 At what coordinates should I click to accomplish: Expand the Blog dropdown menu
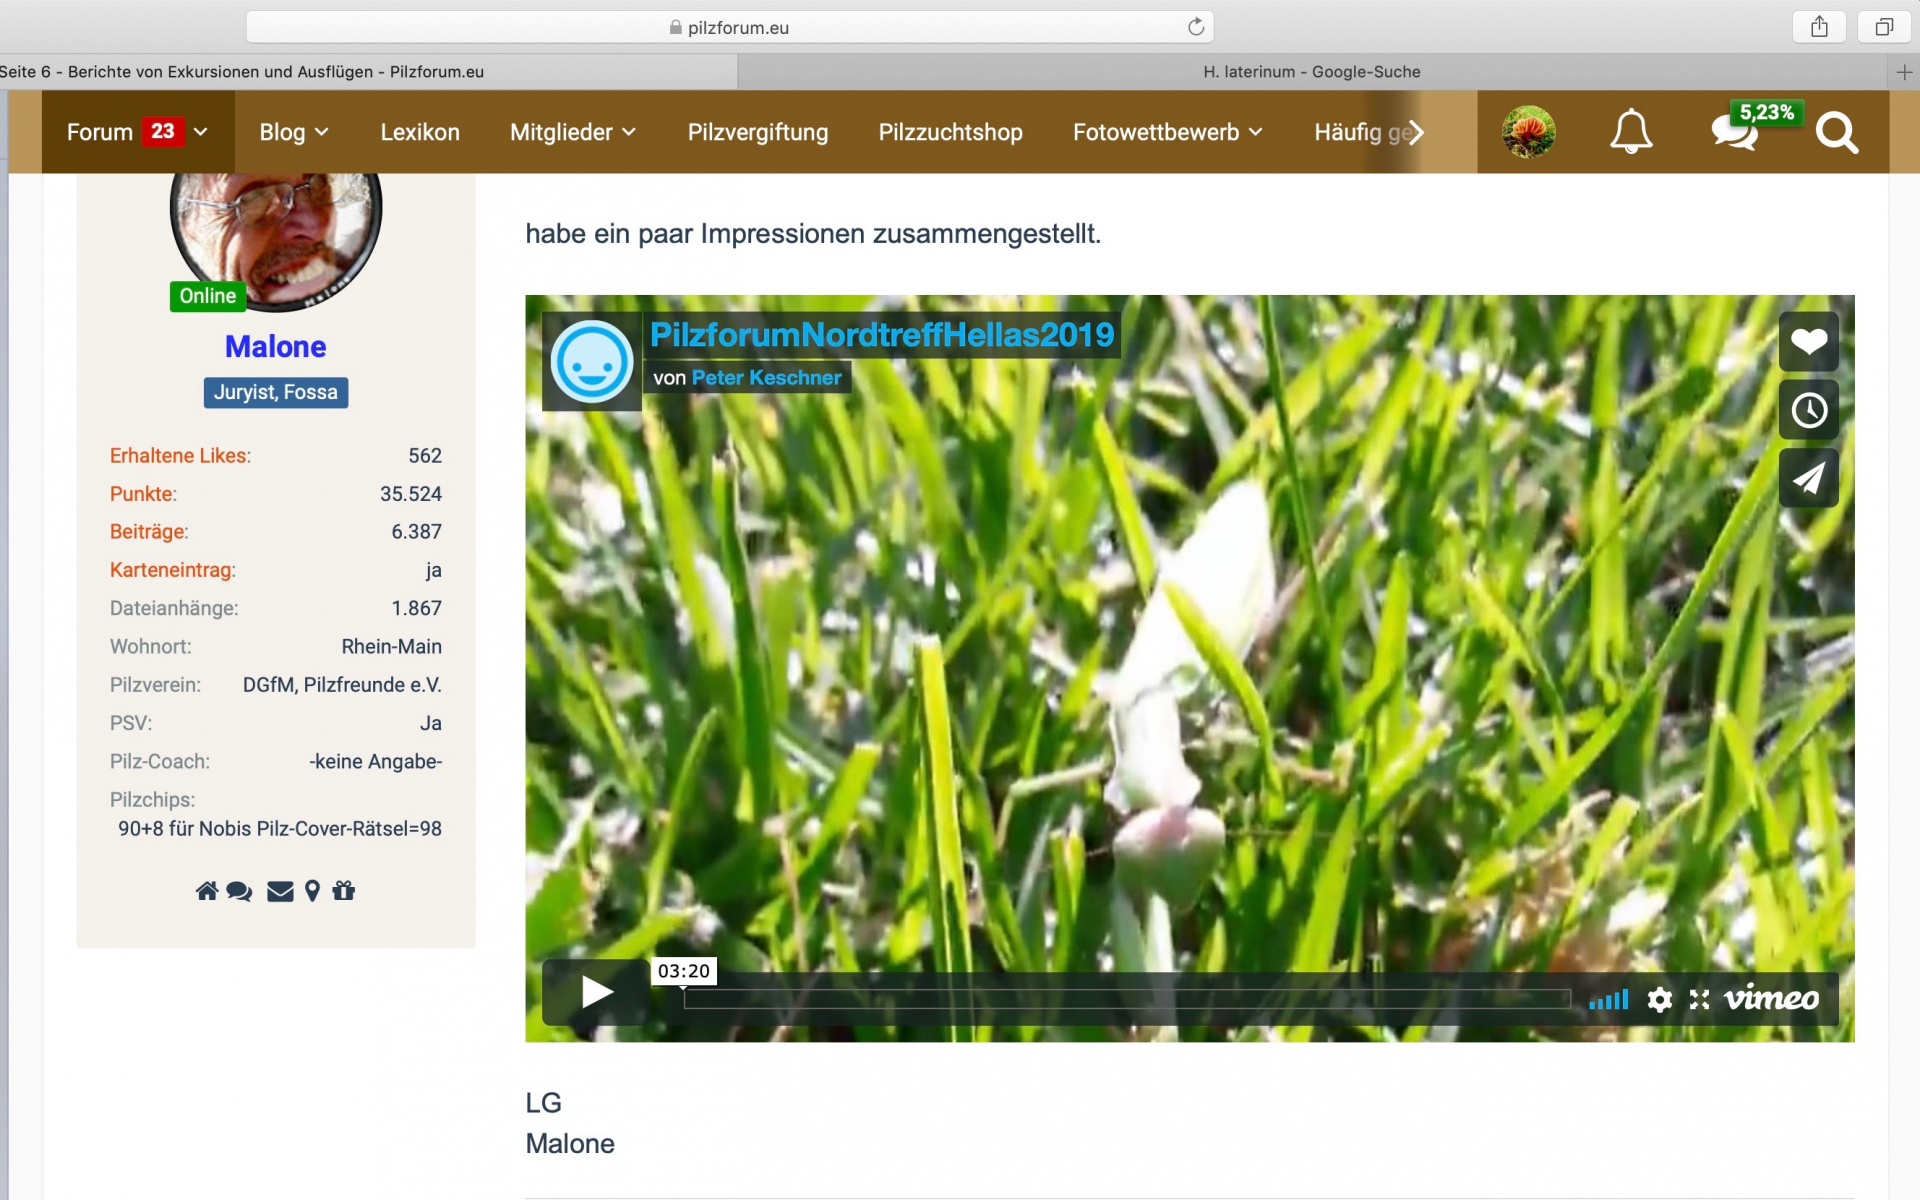click(x=294, y=132)
